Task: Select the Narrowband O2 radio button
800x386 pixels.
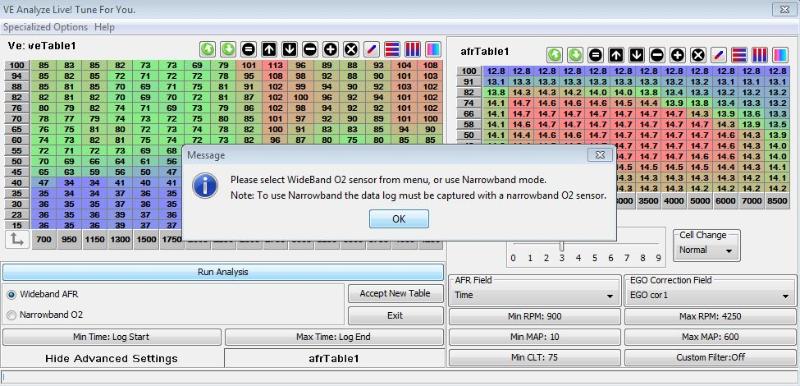Action: (11, 316)
